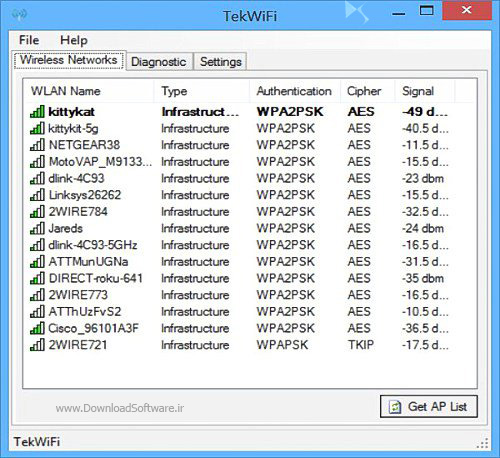Click the -23 dbm signal value
500x458 pixels.
[x=423, y=178]
